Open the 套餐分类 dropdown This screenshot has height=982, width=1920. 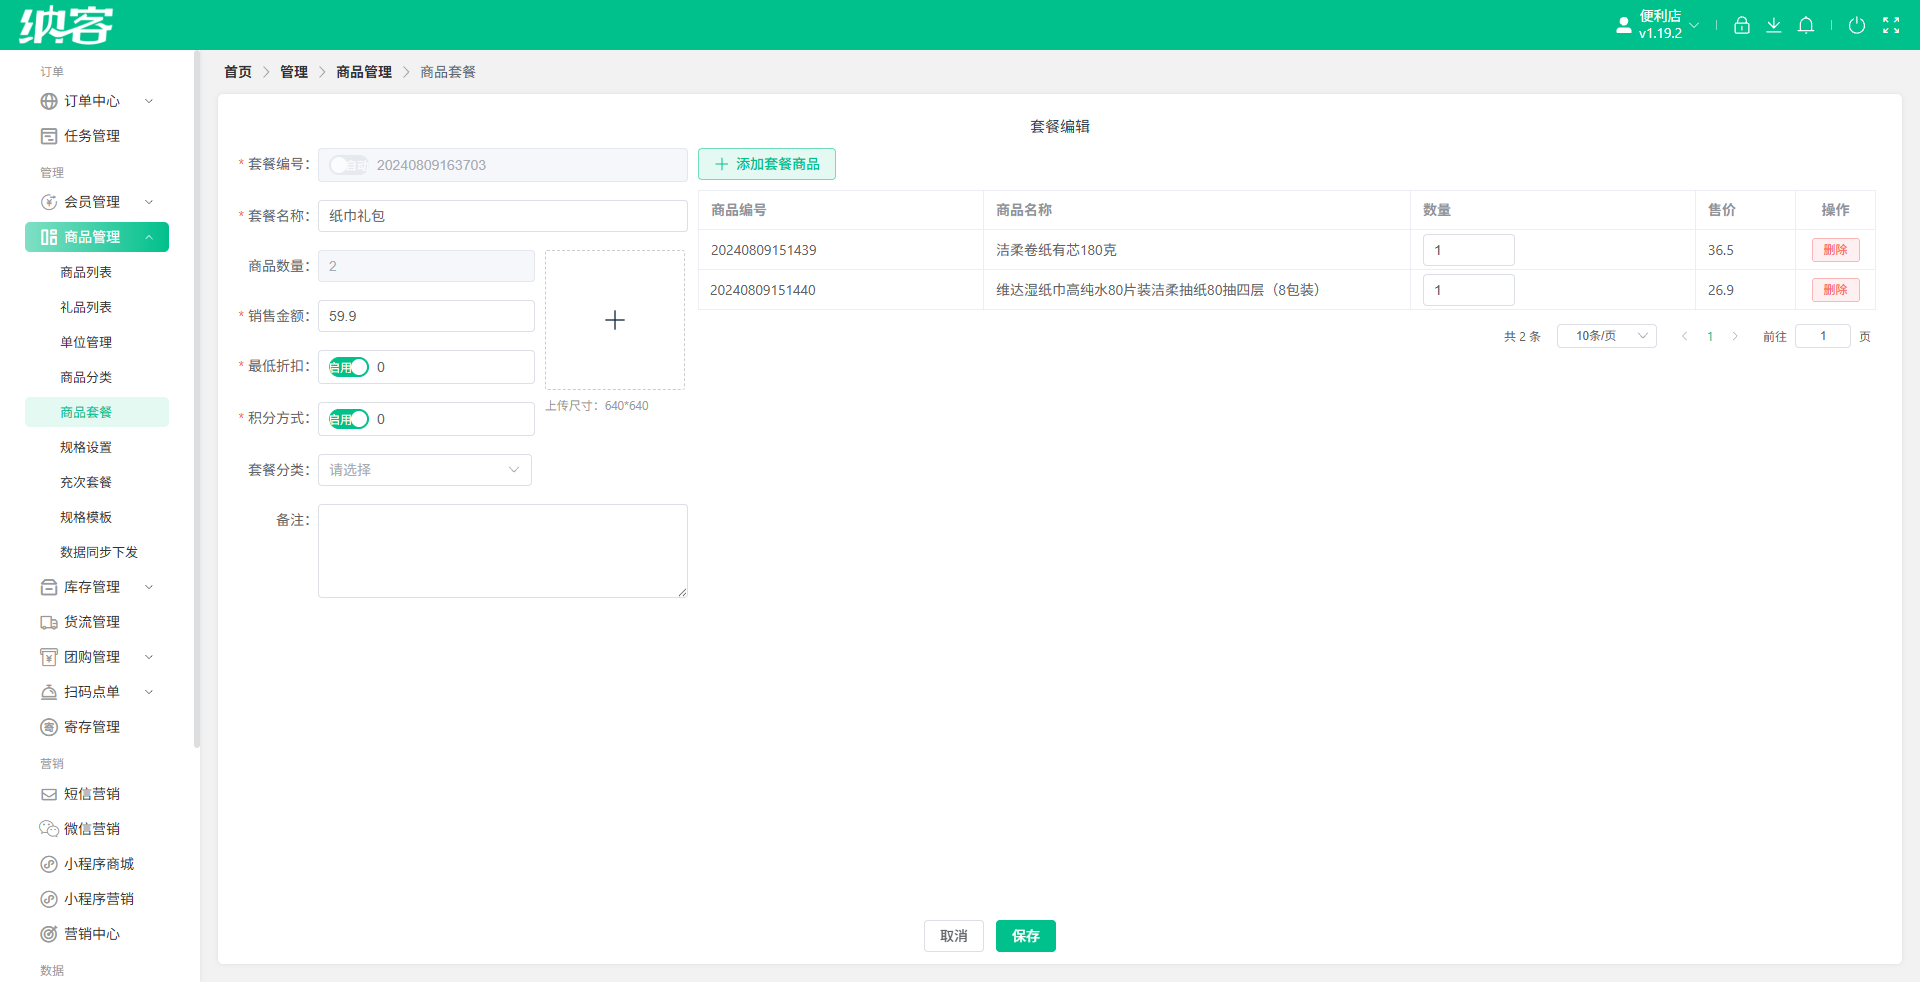coord(425,470)
